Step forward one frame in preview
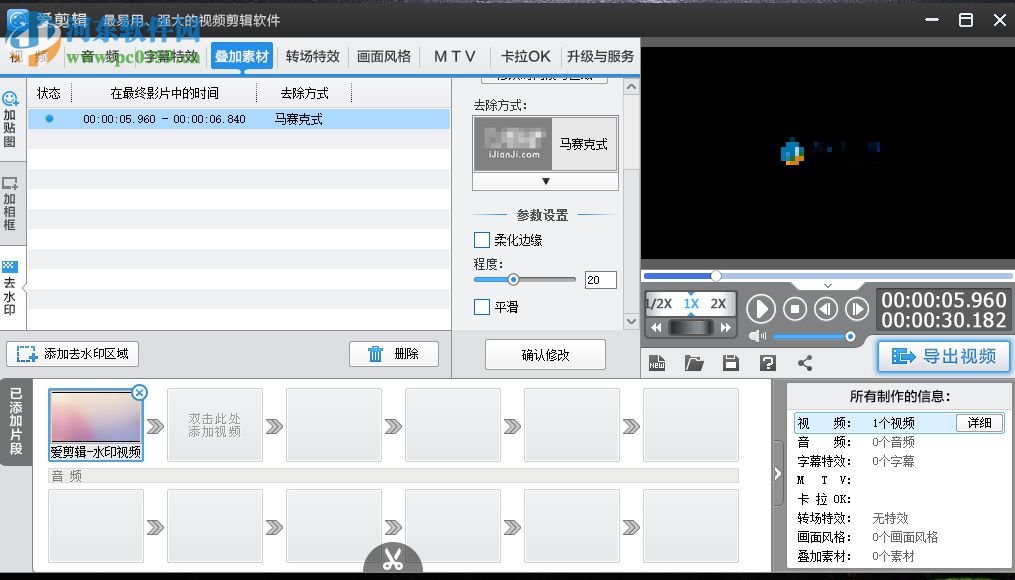 (x=857, y=309)
